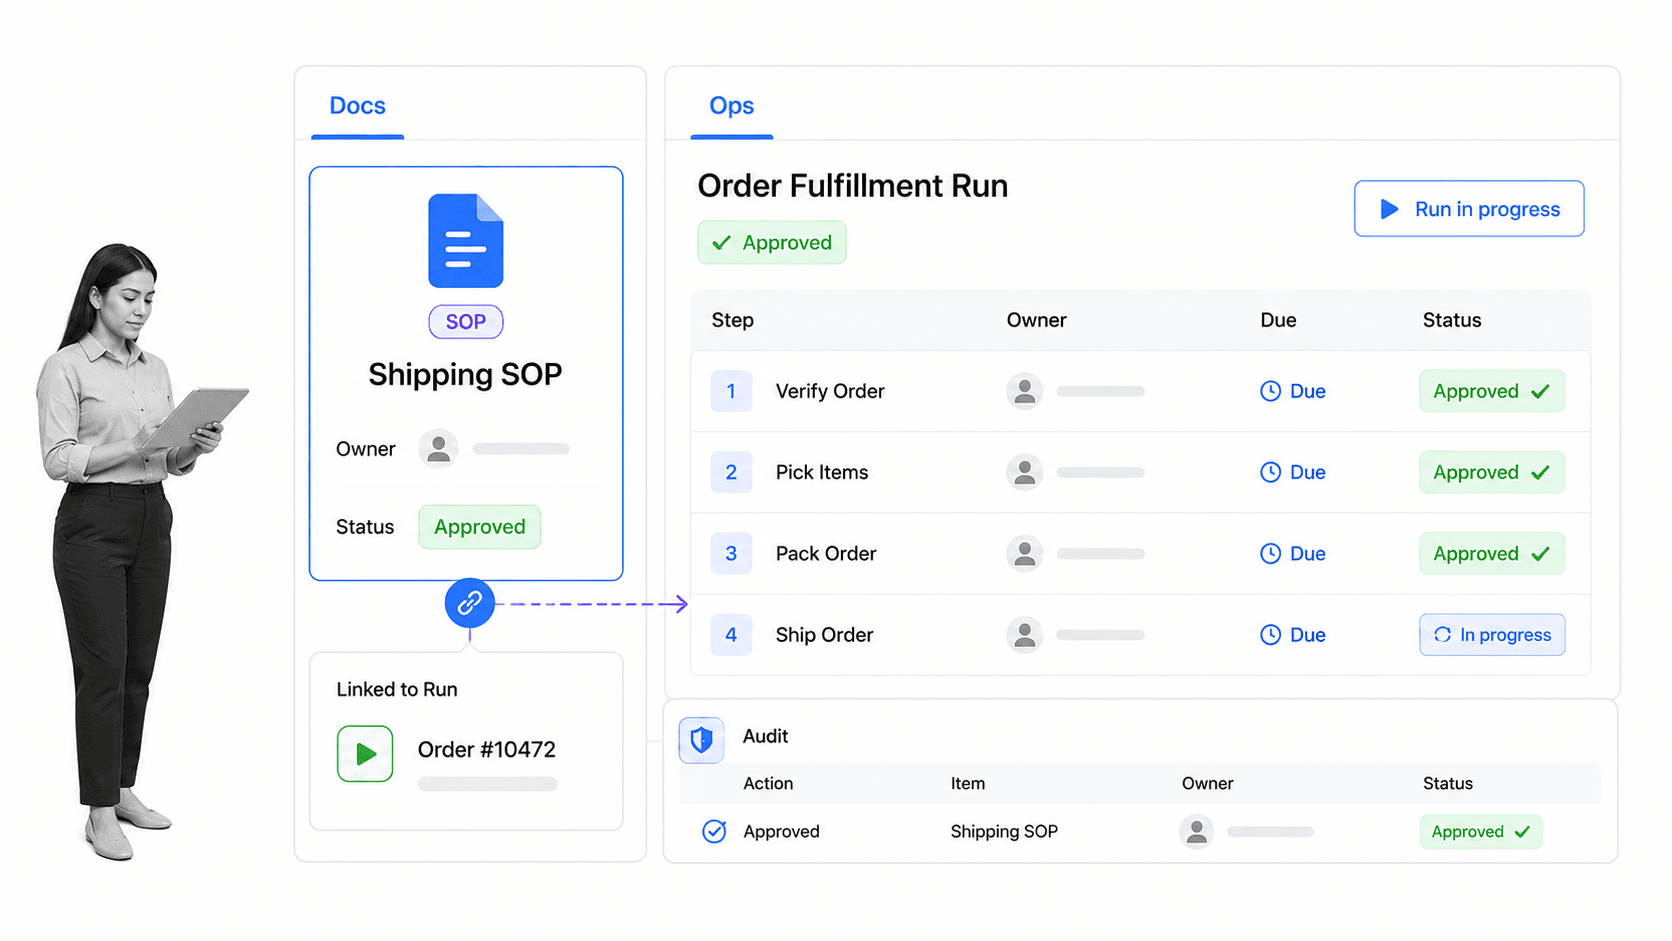The height and width of the screenshot is (941, 1672).
Task: Open the Shipping SOP title
Action: [x=465, y=375]
